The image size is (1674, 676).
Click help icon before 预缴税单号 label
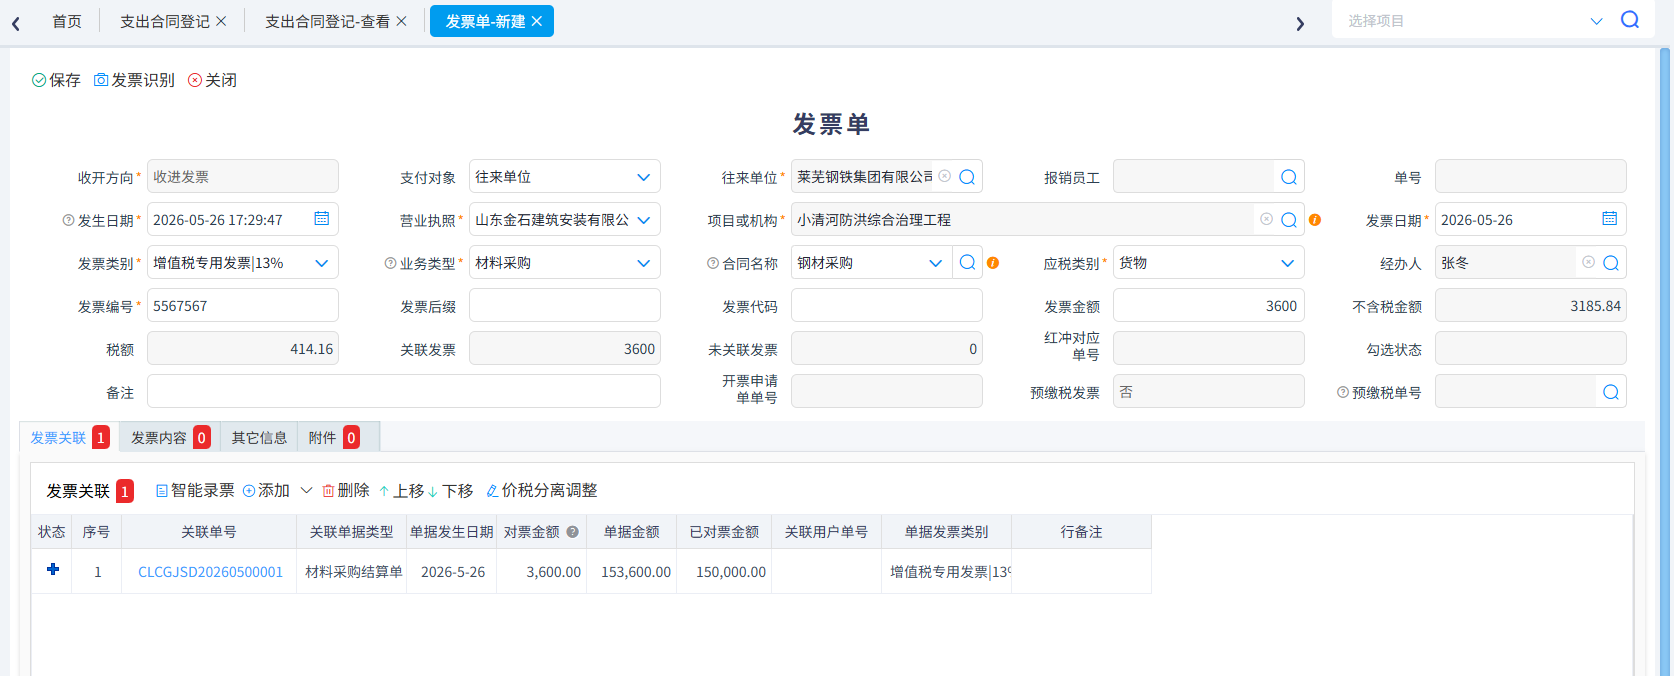click(x=1343, y=392)
